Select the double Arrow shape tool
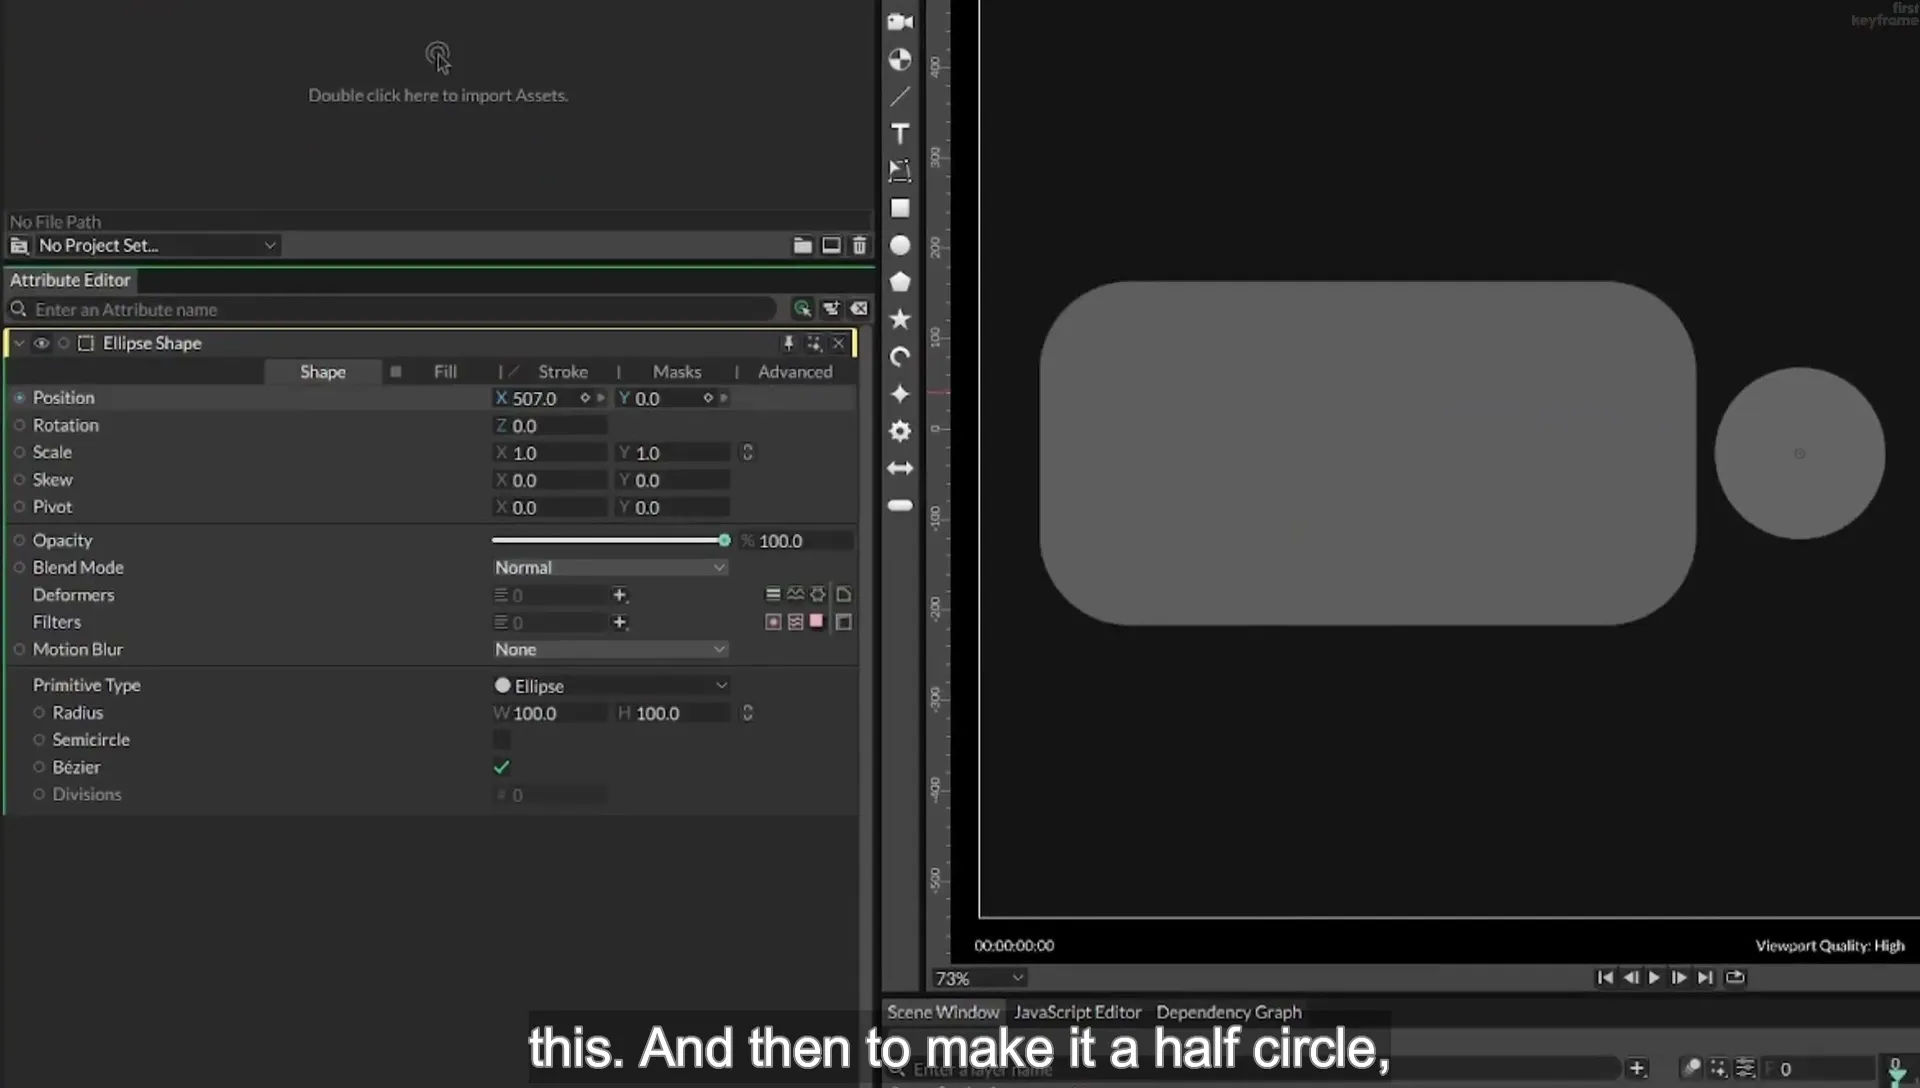 click(900, 468)
